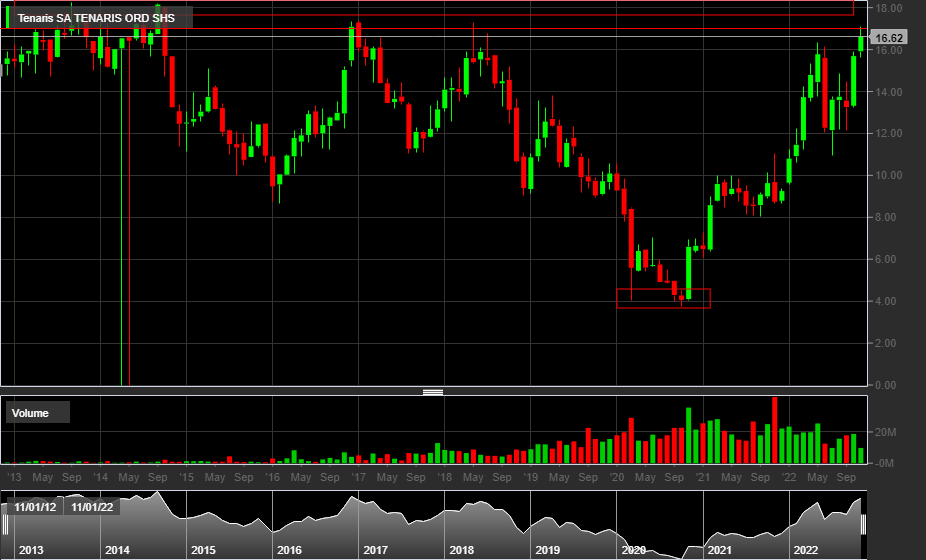
Task: Click the '15 time axis label
Action: tap(187, 477)
